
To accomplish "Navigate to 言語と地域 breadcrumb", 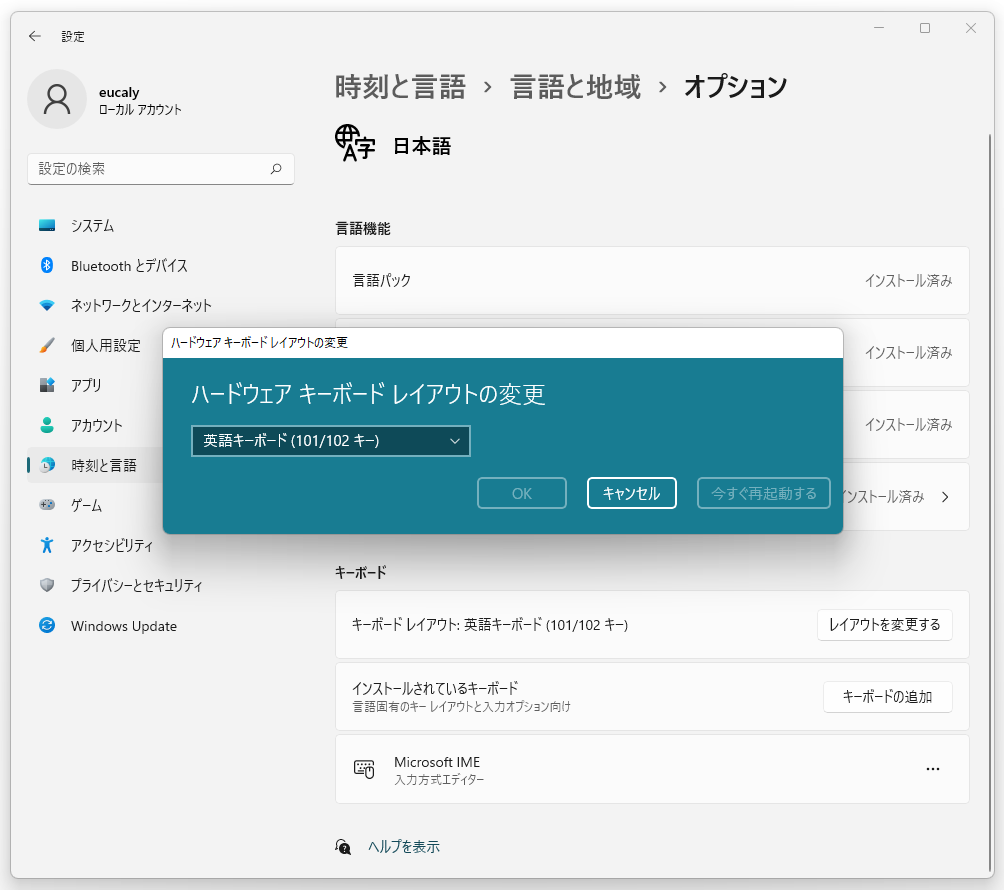I will click(x=575, y=87).
